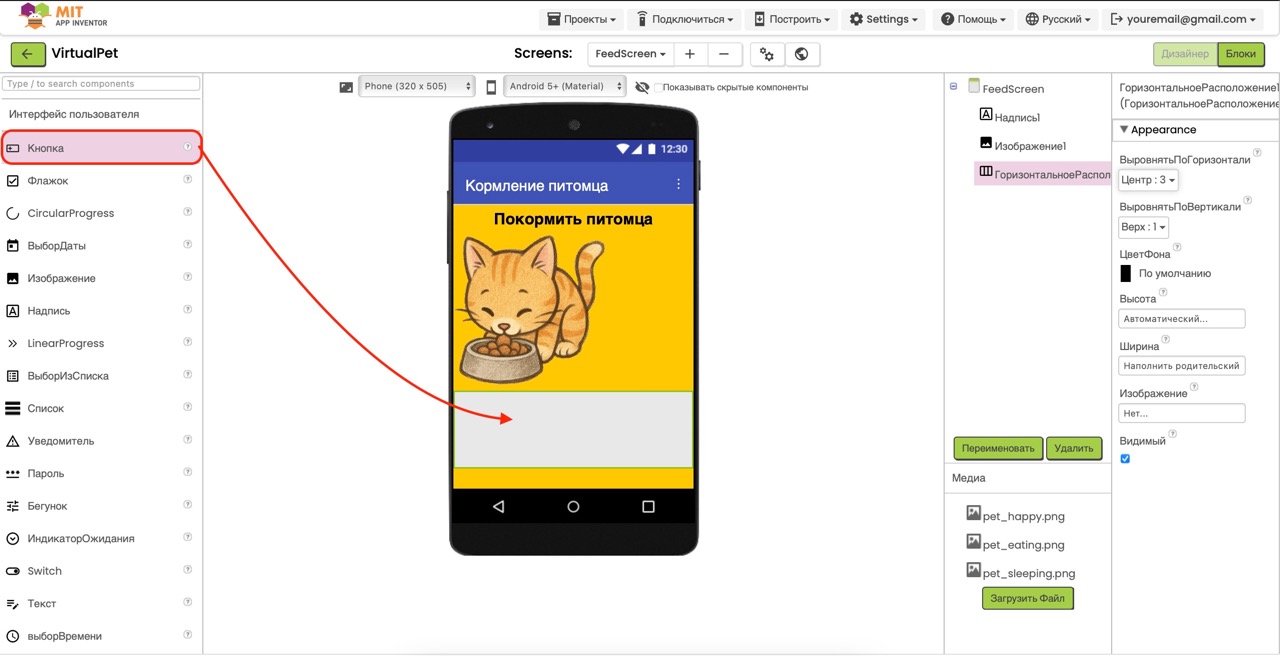Select the ИндикаторОжидания component
This screenshot has width=1280, height=656.
pos(101,538)
